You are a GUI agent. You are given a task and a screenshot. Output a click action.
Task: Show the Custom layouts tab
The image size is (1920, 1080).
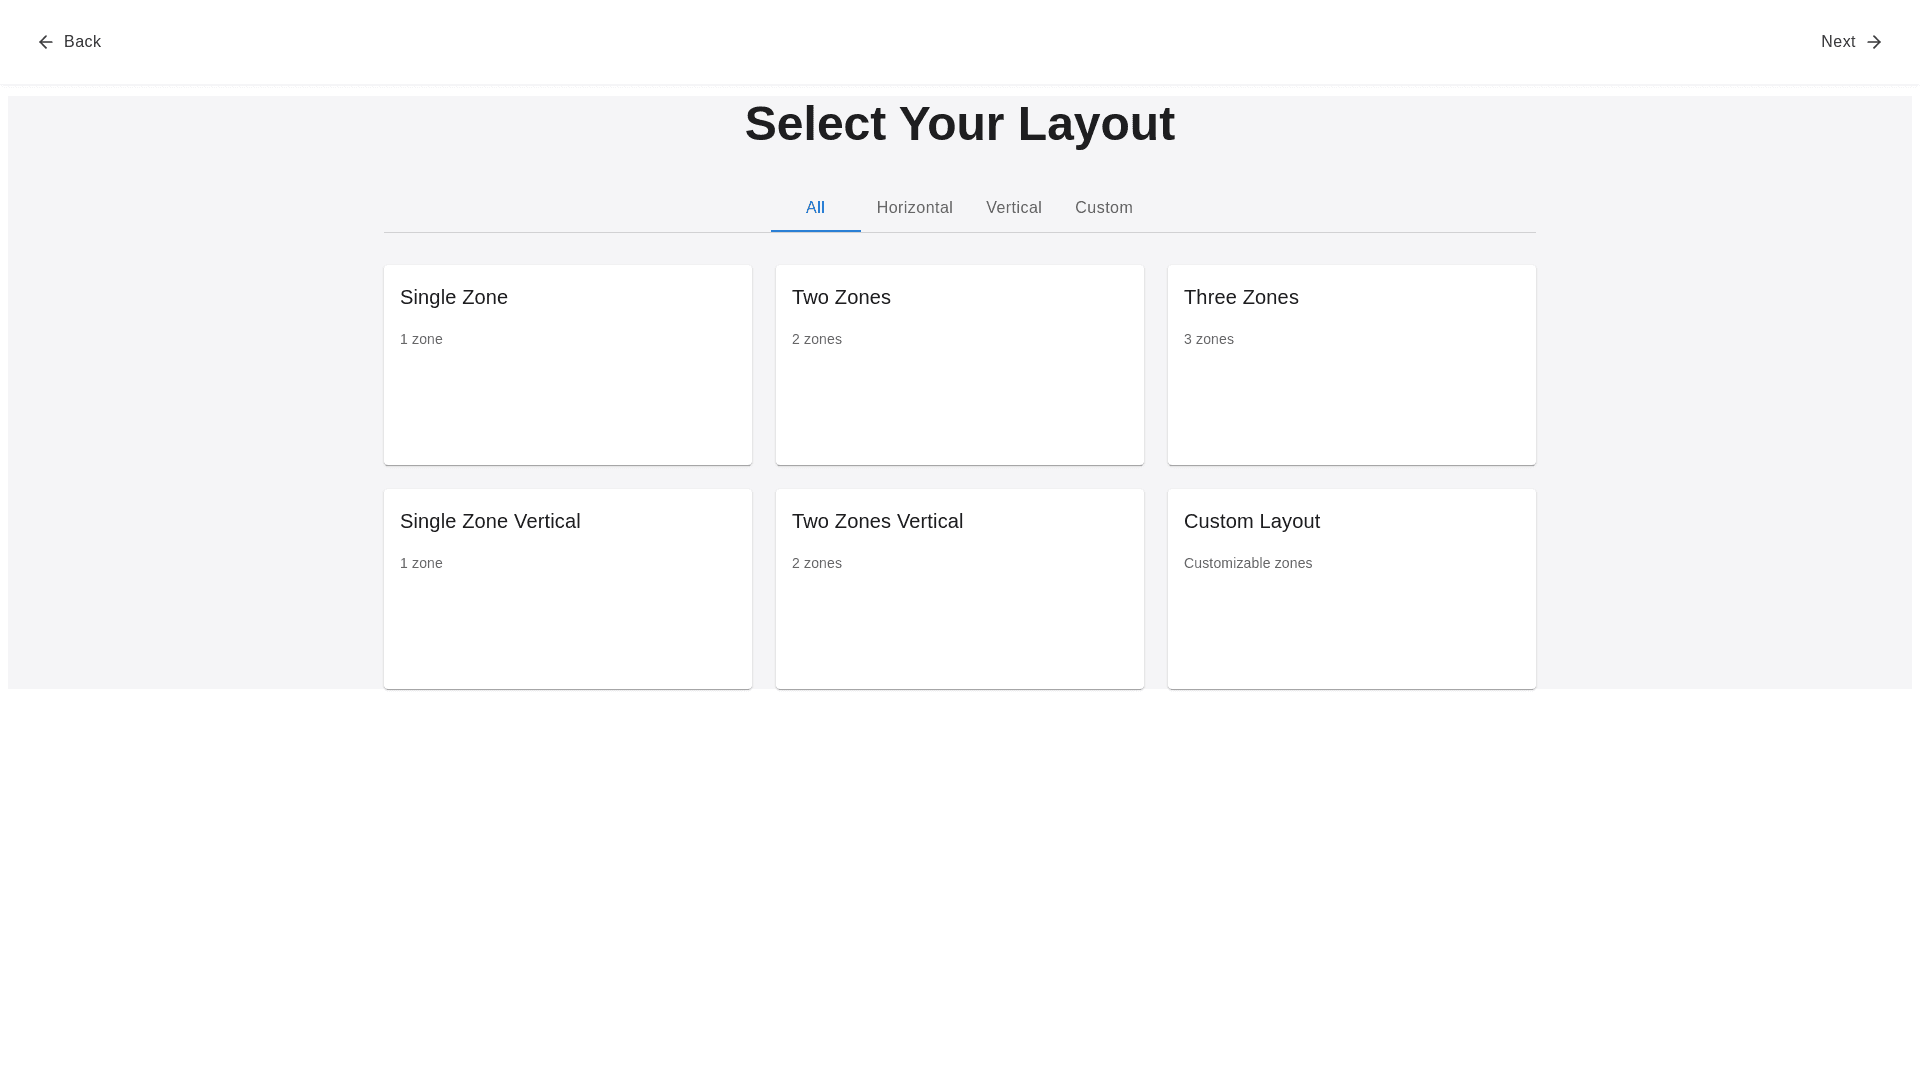click(x=1103, y=208)
